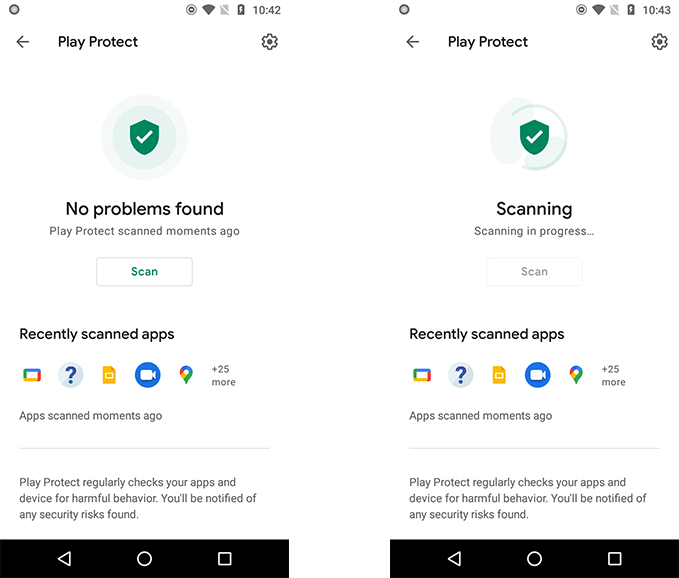This screenshot has width=679, height=578.
Task: Tap Google Maps icon on left screen
Action: [186, 375]
